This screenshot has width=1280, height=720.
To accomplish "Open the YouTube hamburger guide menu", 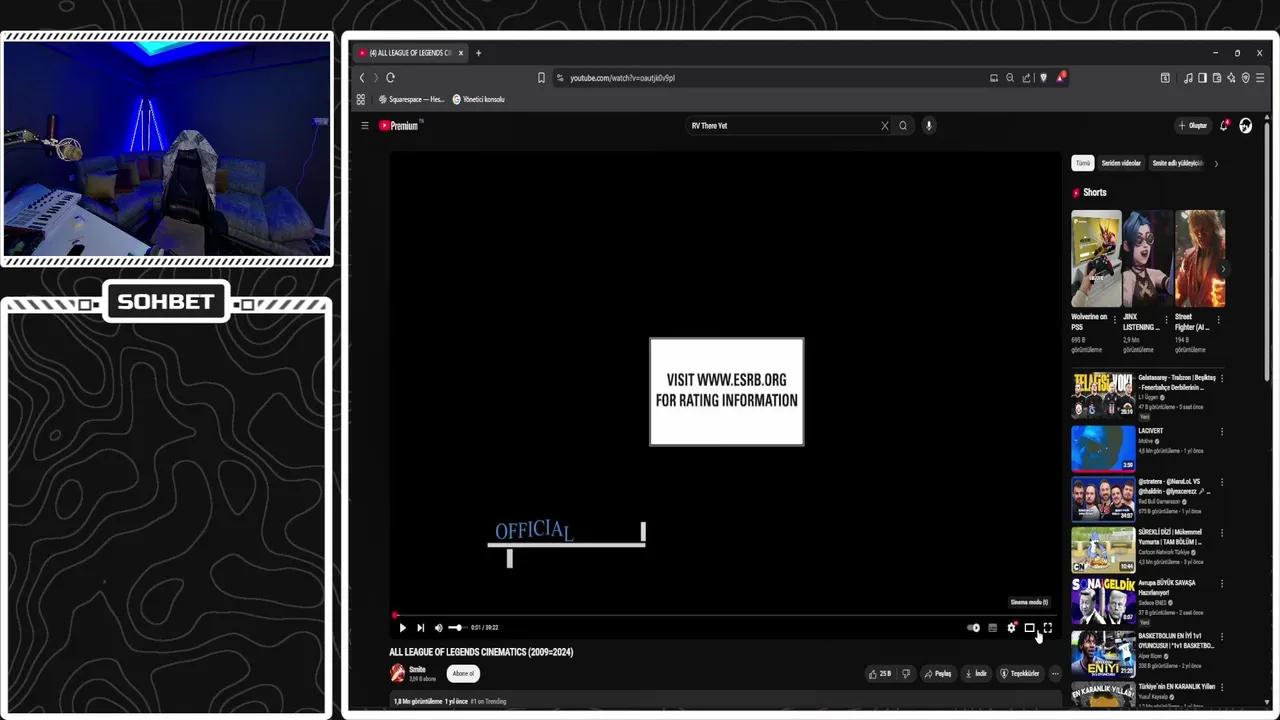I will [365, 126].
